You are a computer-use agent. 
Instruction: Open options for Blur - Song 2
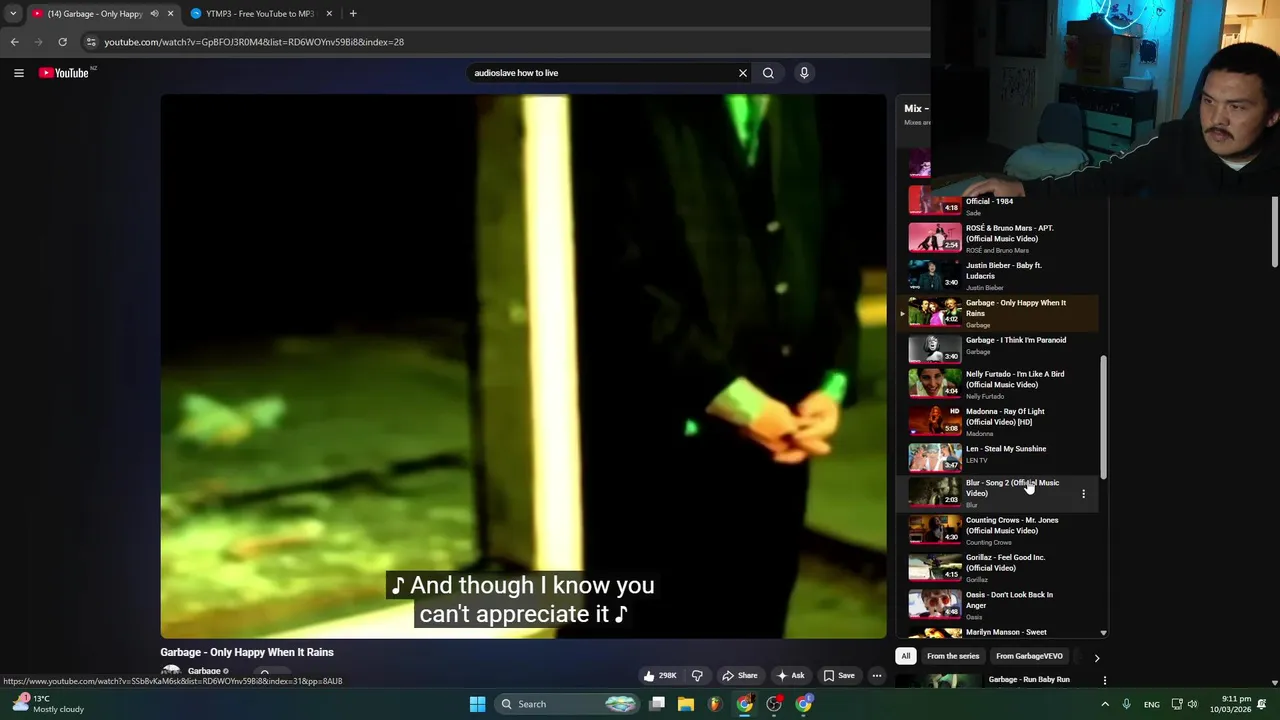(x=1083, y=494)
